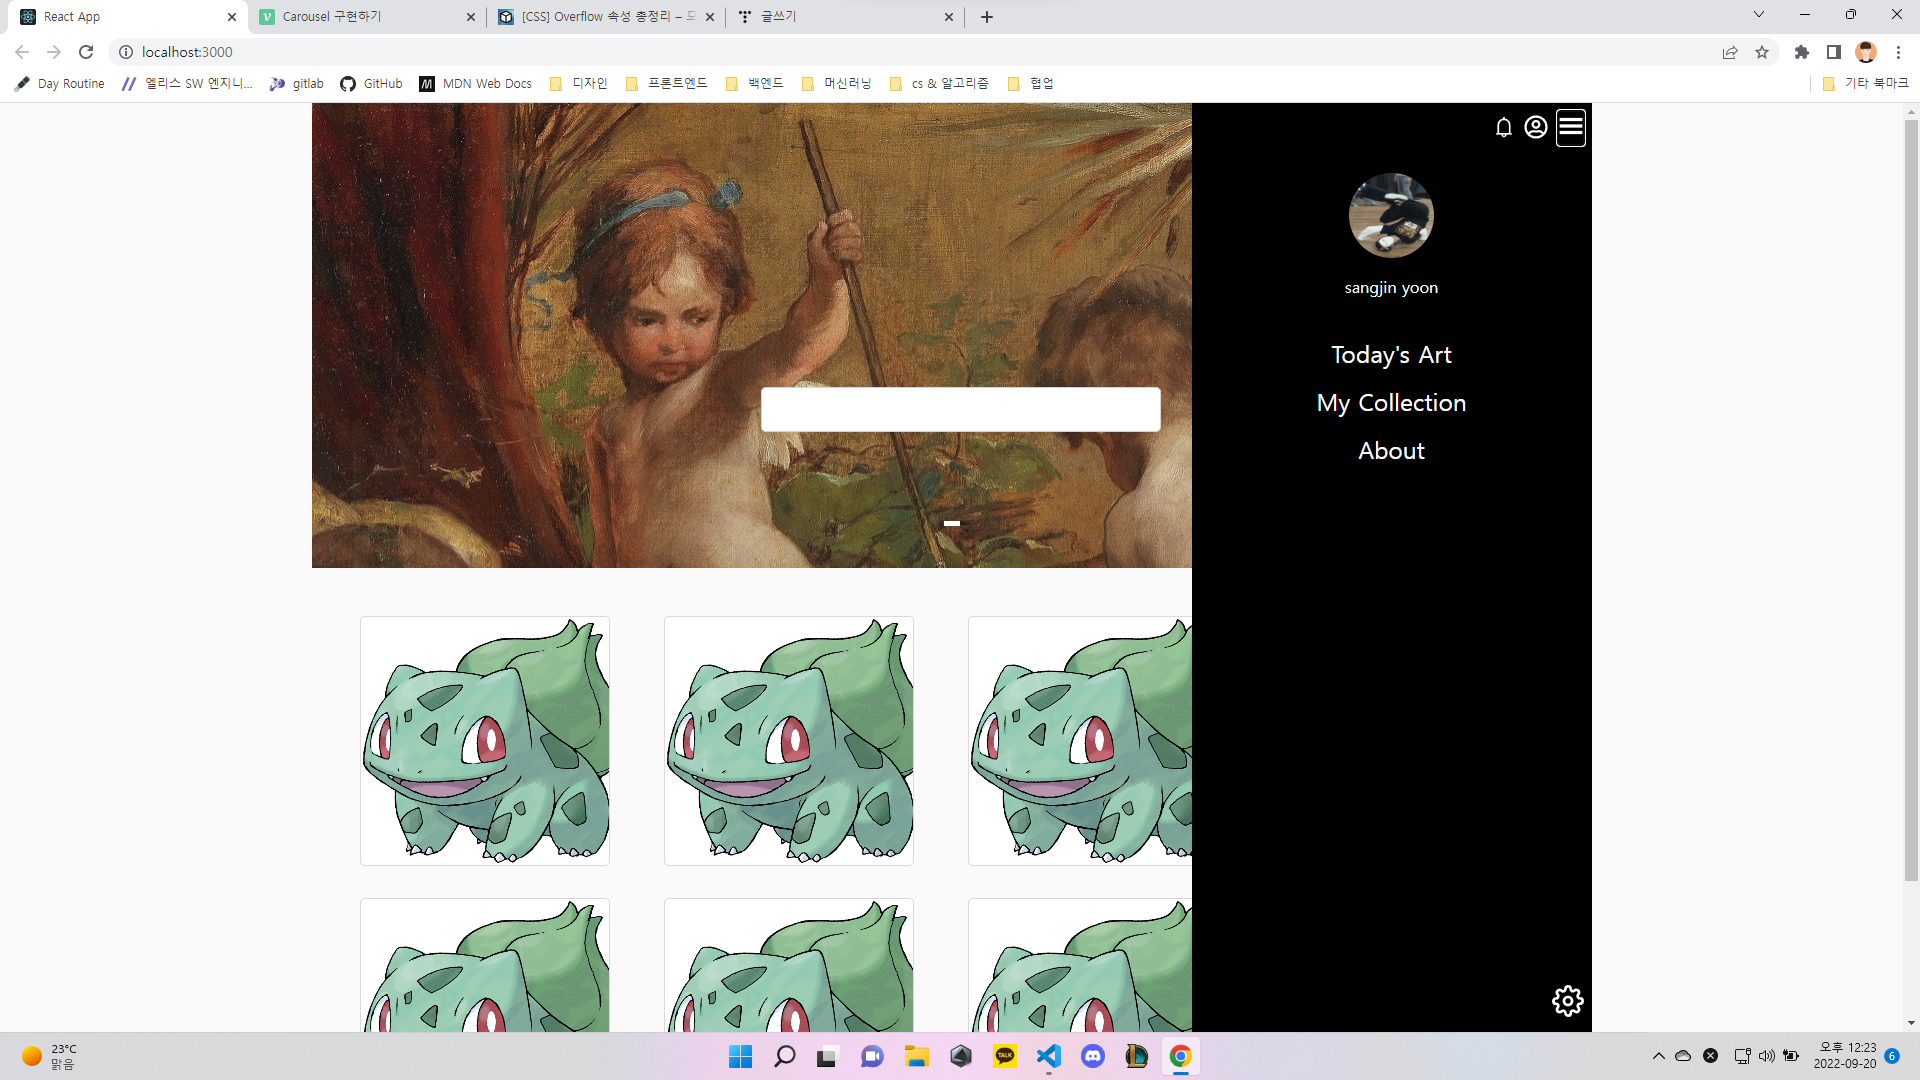Viewport: 1920px width, 1080px height.
Task: Switch to the CSS Overflow tab
Action: 605,17
